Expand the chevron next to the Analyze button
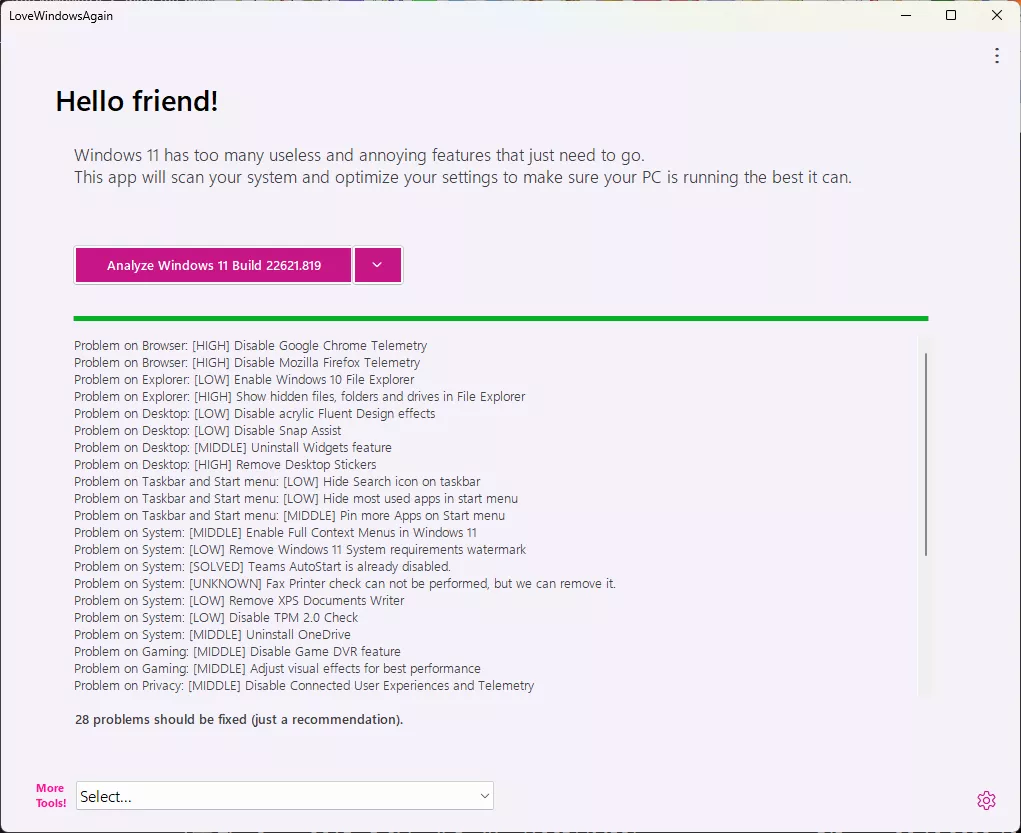The height and width of the screenshot is (833, 1021). (377, 266)
